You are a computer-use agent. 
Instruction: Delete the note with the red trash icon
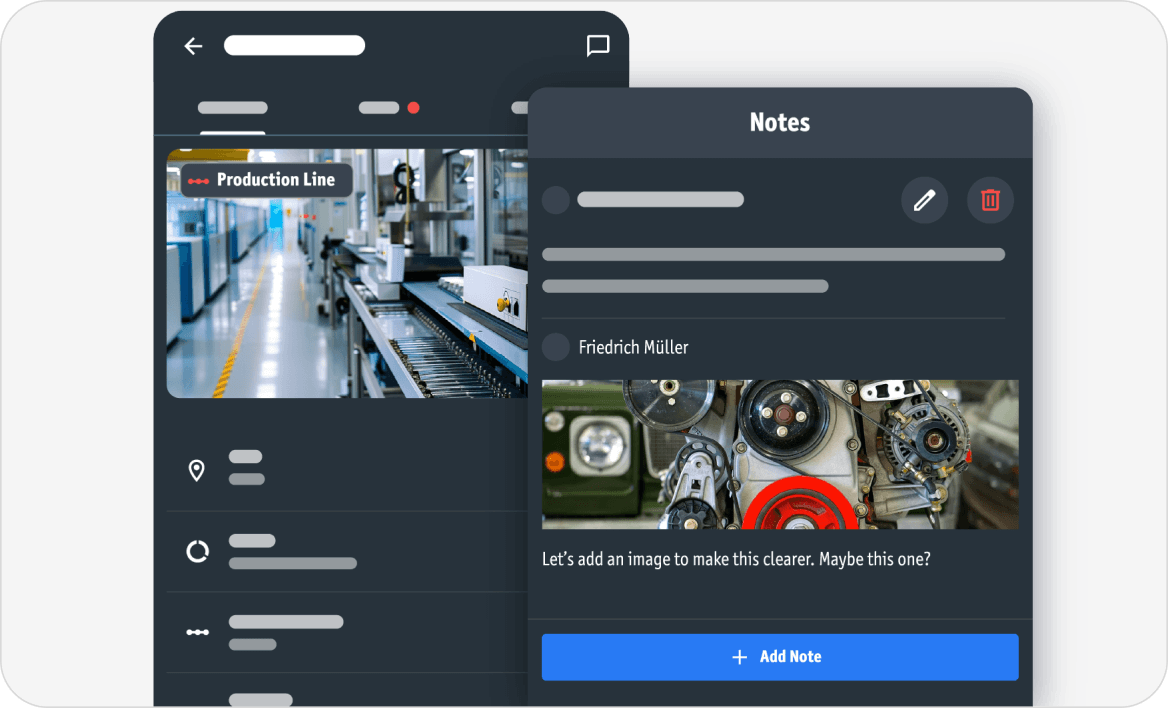[x=990, y=200]
